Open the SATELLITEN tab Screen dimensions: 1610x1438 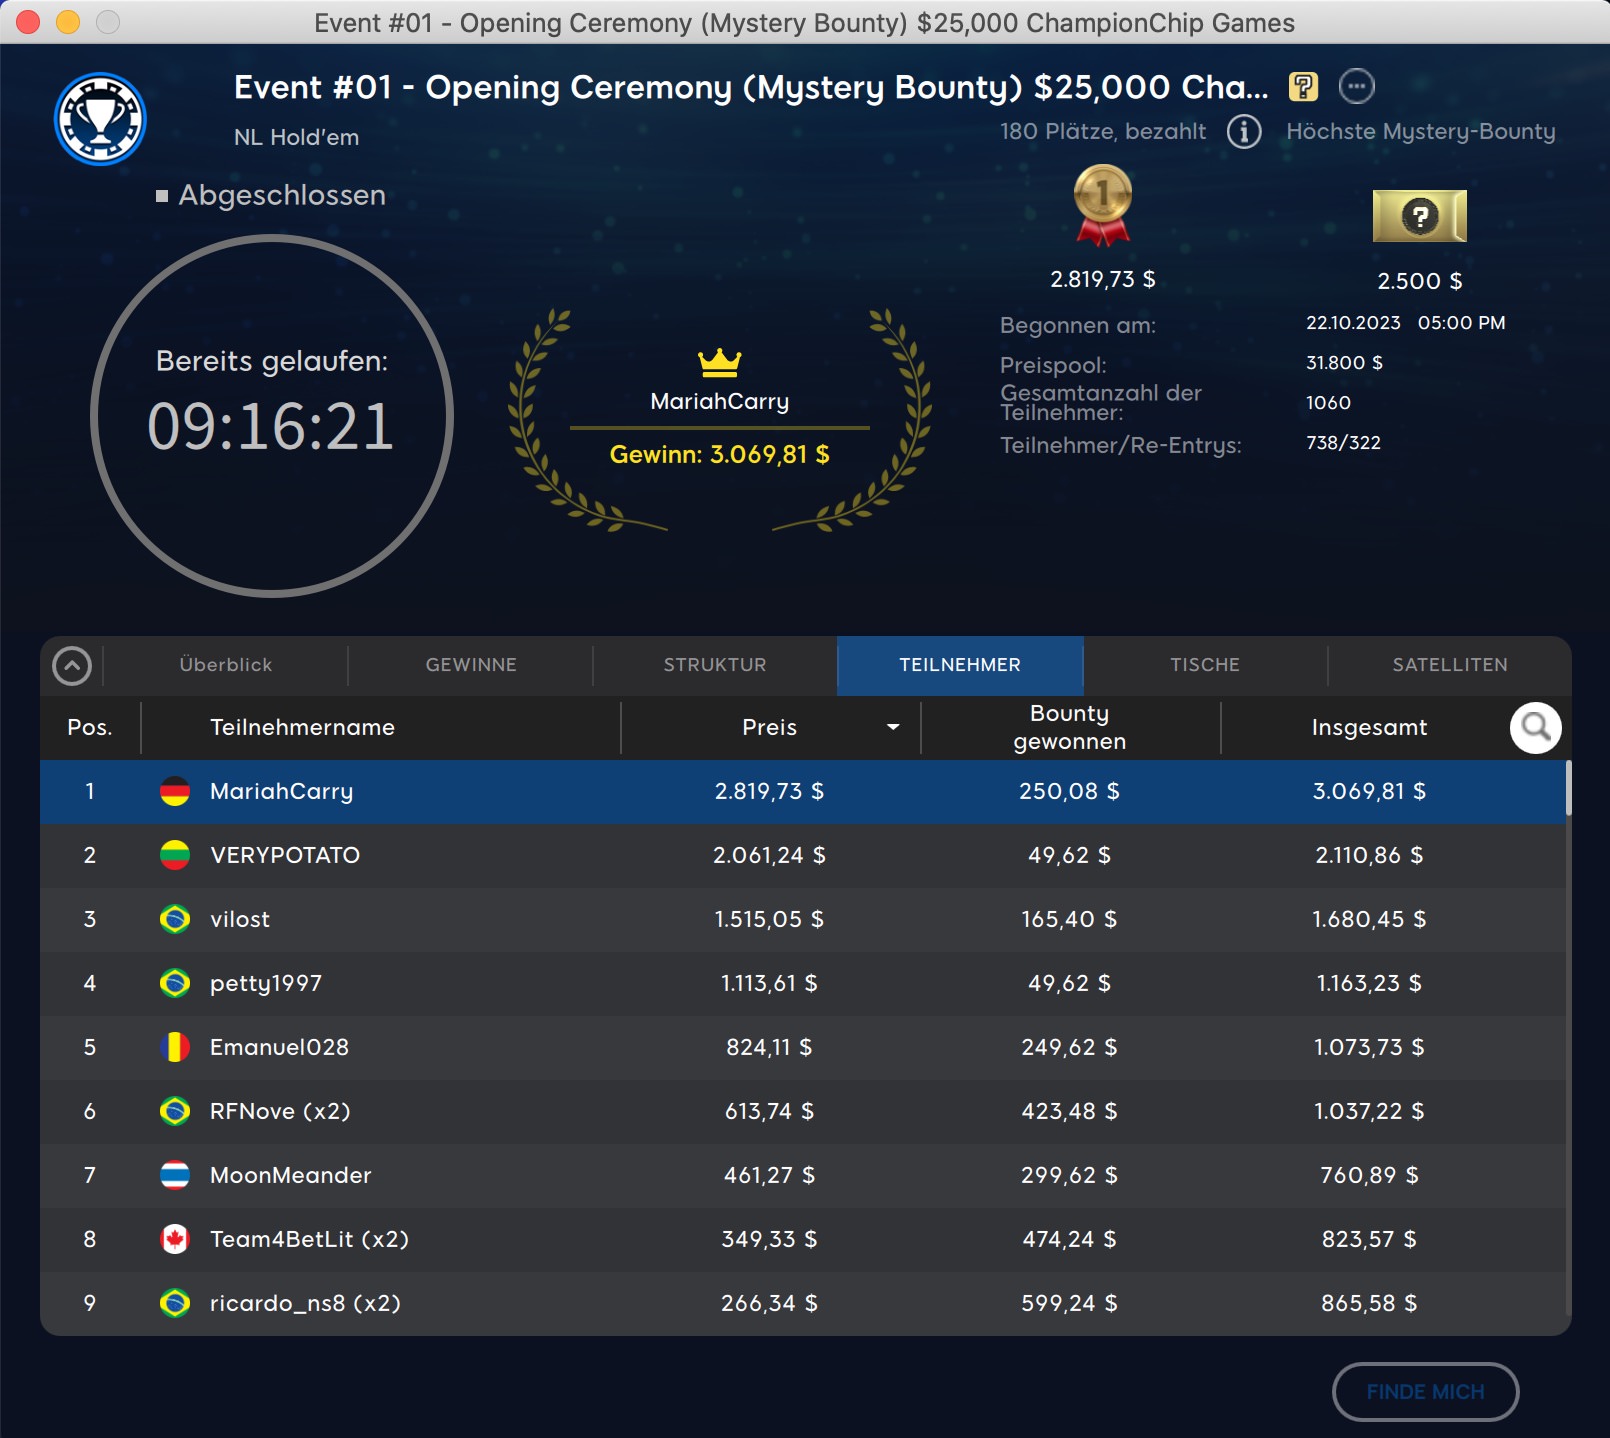1449,665
